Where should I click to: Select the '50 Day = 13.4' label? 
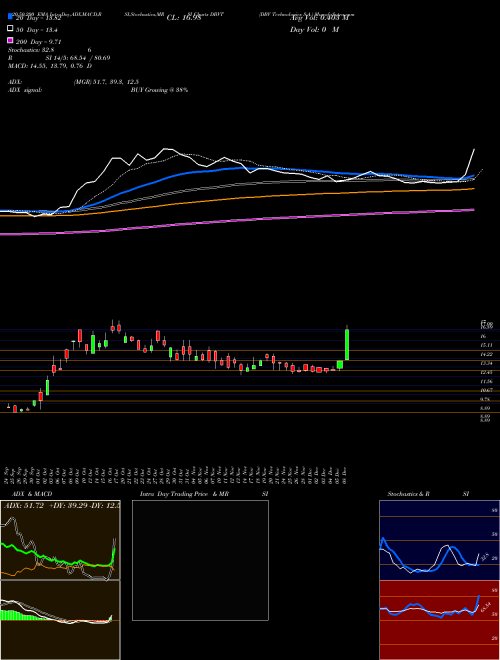pyautogui.click(x=37, y=29)
